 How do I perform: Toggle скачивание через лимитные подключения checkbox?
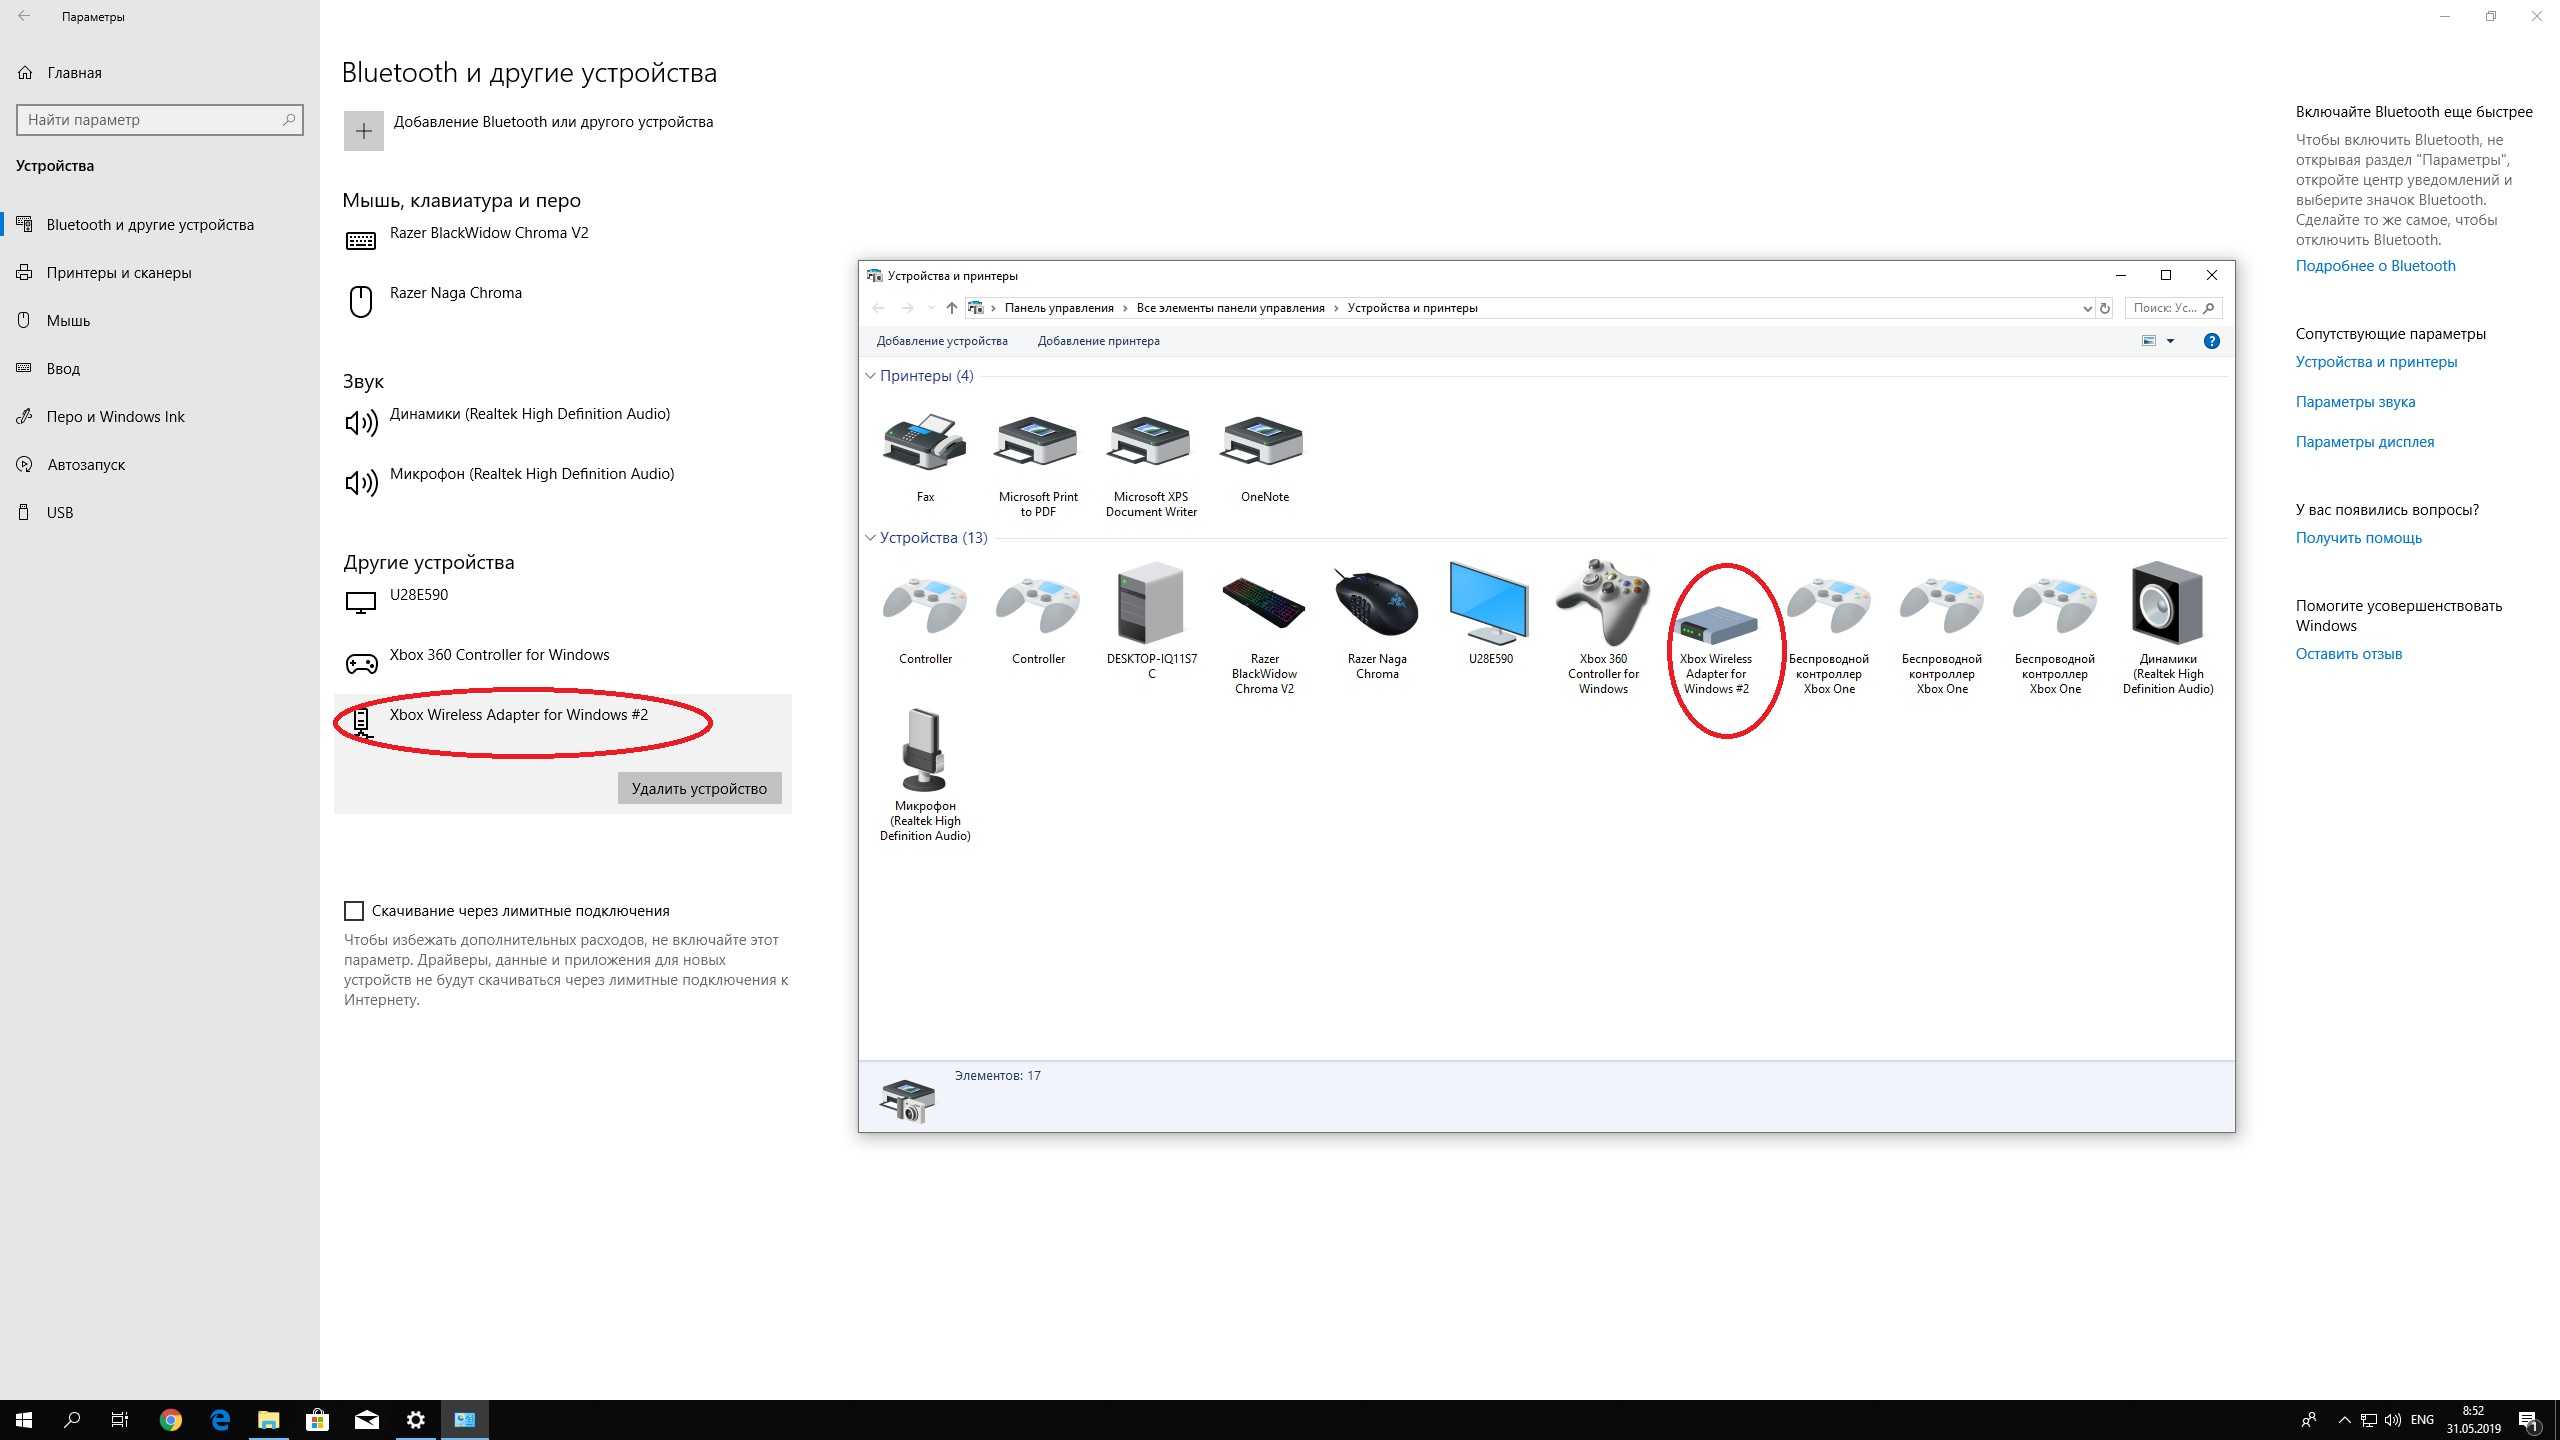click(353, 911)
